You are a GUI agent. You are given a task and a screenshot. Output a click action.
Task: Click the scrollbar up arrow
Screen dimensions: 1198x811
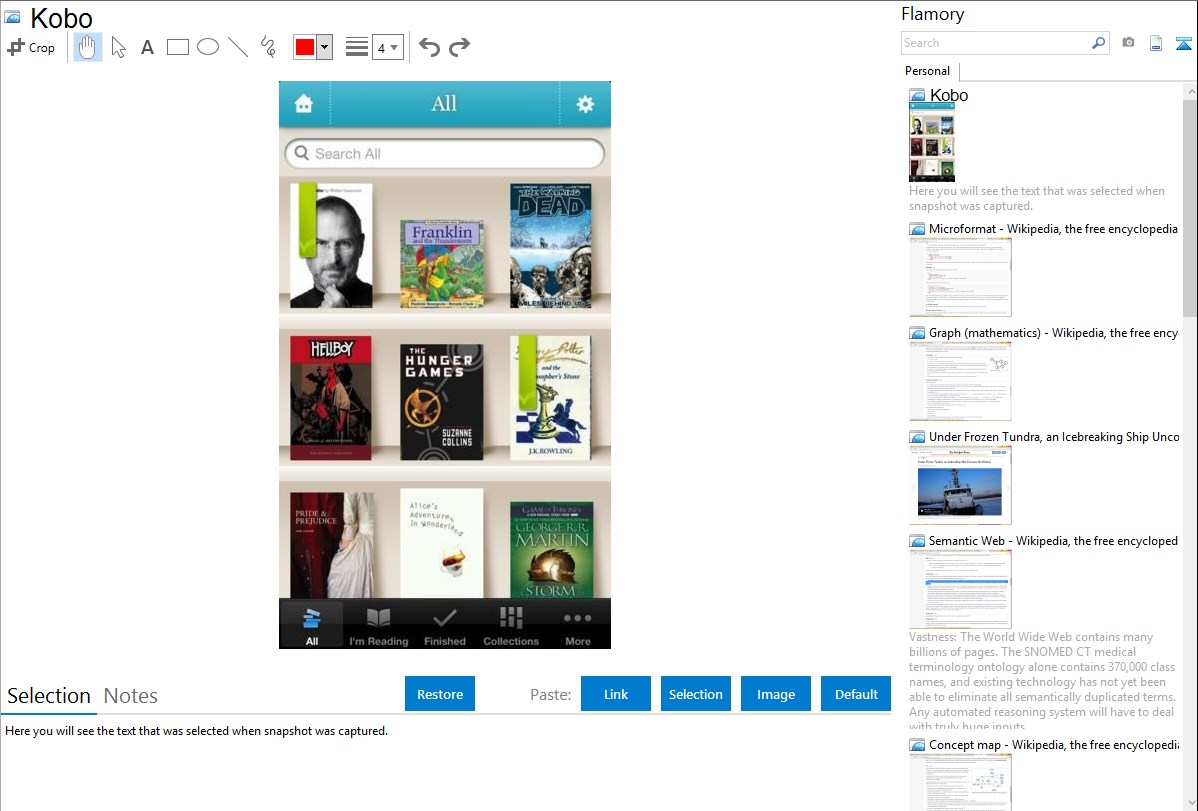pos(1190,91)
